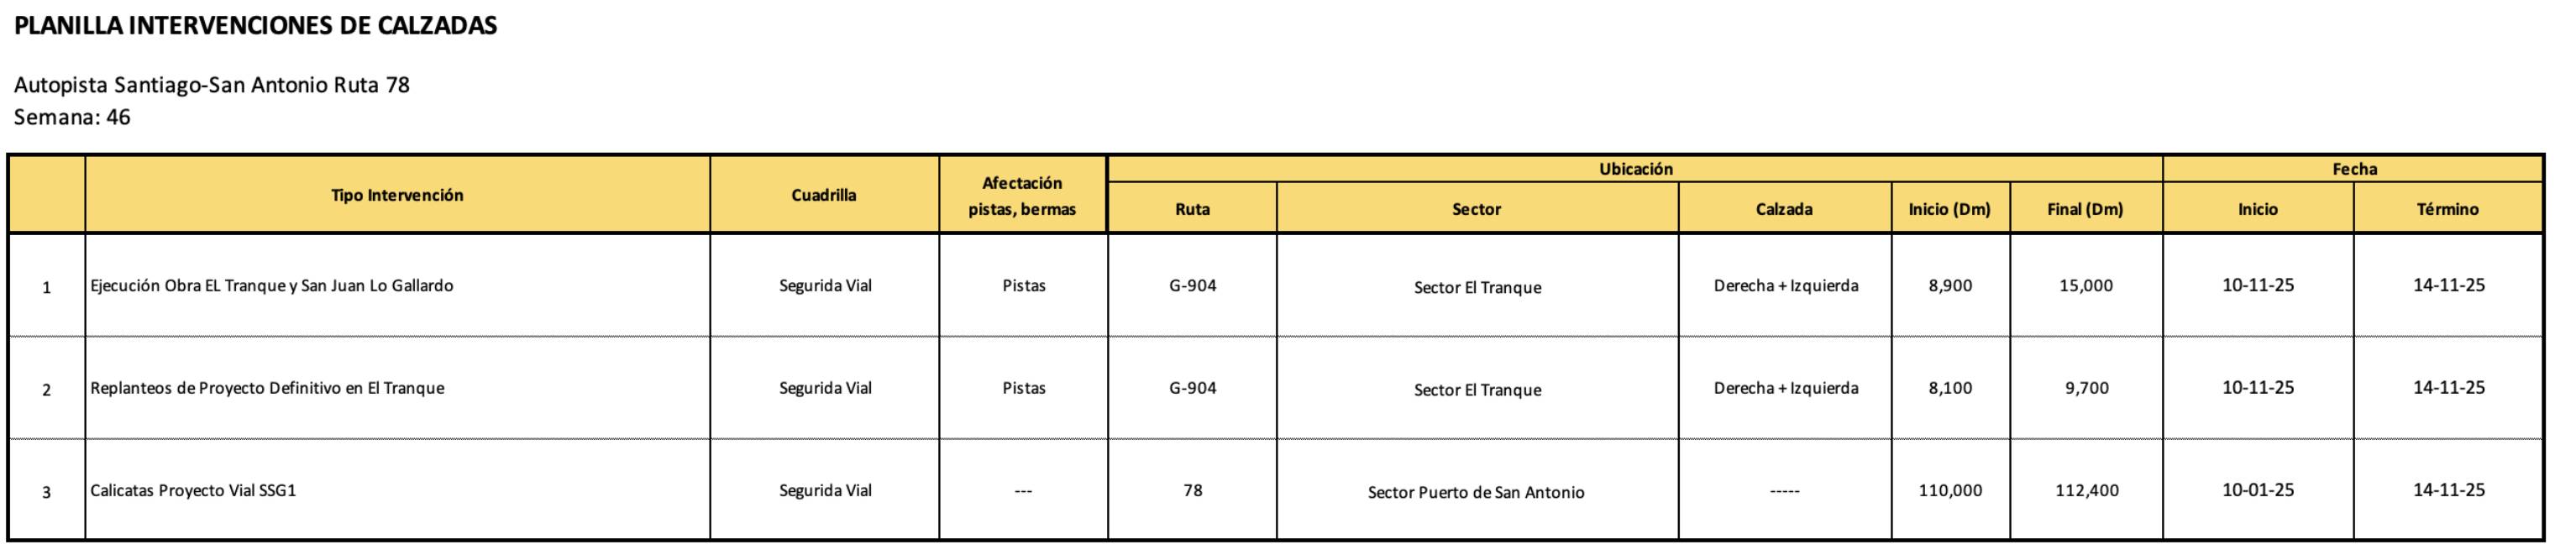This screenshot has width=2576, height=560.
Task: Select the '9,700' final distance cell
Action: click(2087, 388)
